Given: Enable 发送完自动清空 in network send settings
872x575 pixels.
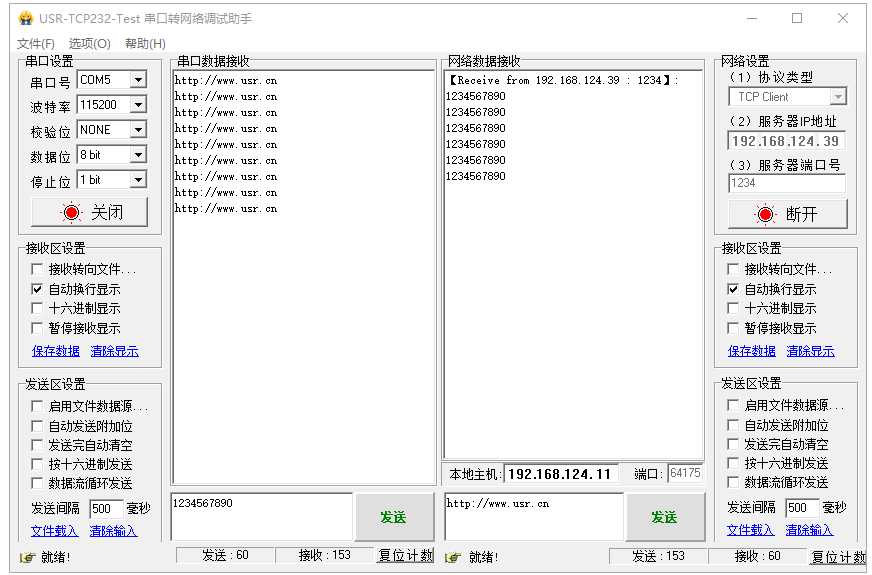Looking at the screenshot, I should pos(733,444).
